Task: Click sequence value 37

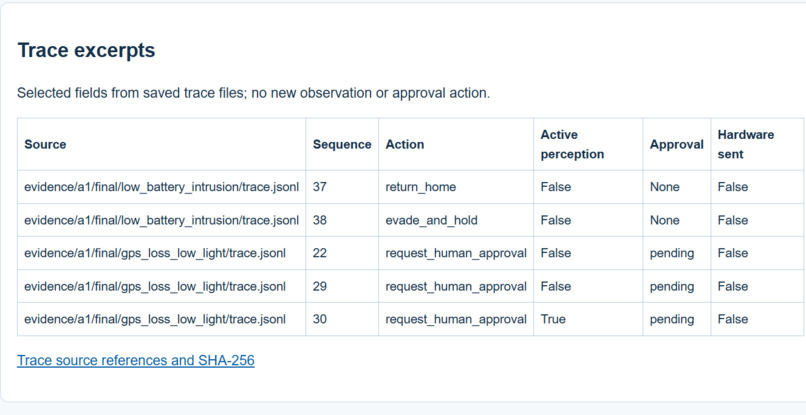Action: pos(320,187)
